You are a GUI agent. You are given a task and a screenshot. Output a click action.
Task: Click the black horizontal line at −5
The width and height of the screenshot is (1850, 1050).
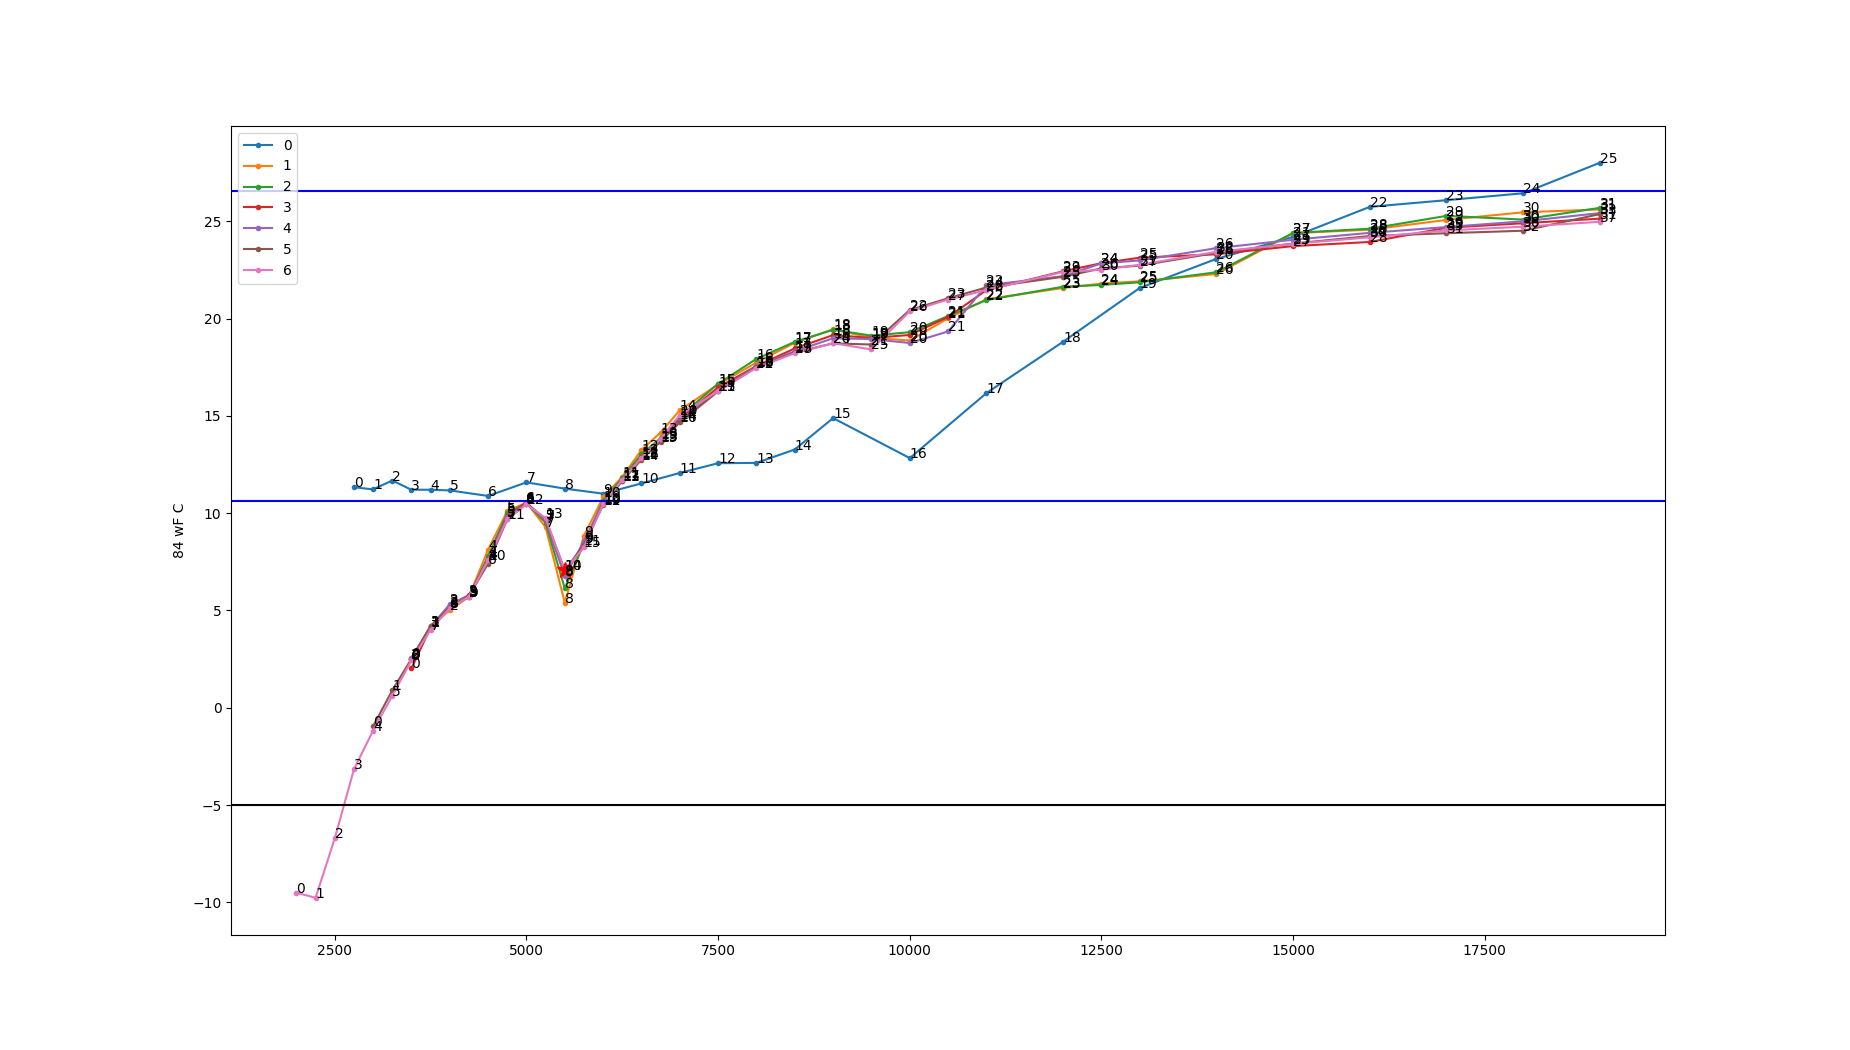(948, 805)
